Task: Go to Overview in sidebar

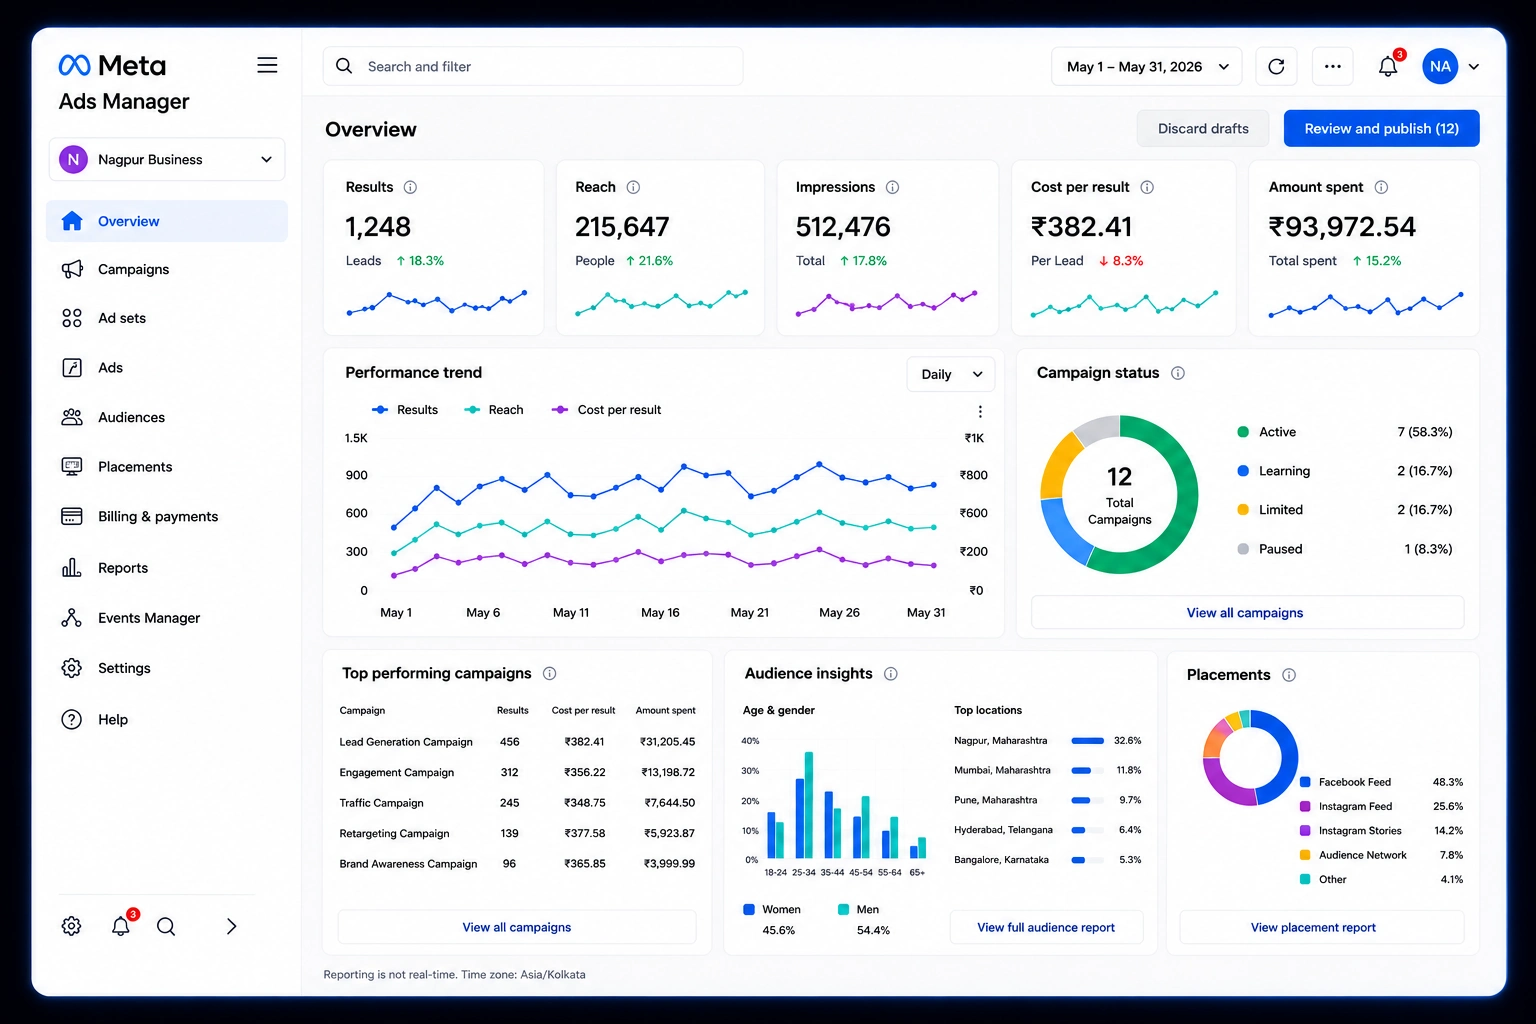Action: pyautogui.click(x=167, y=221)
